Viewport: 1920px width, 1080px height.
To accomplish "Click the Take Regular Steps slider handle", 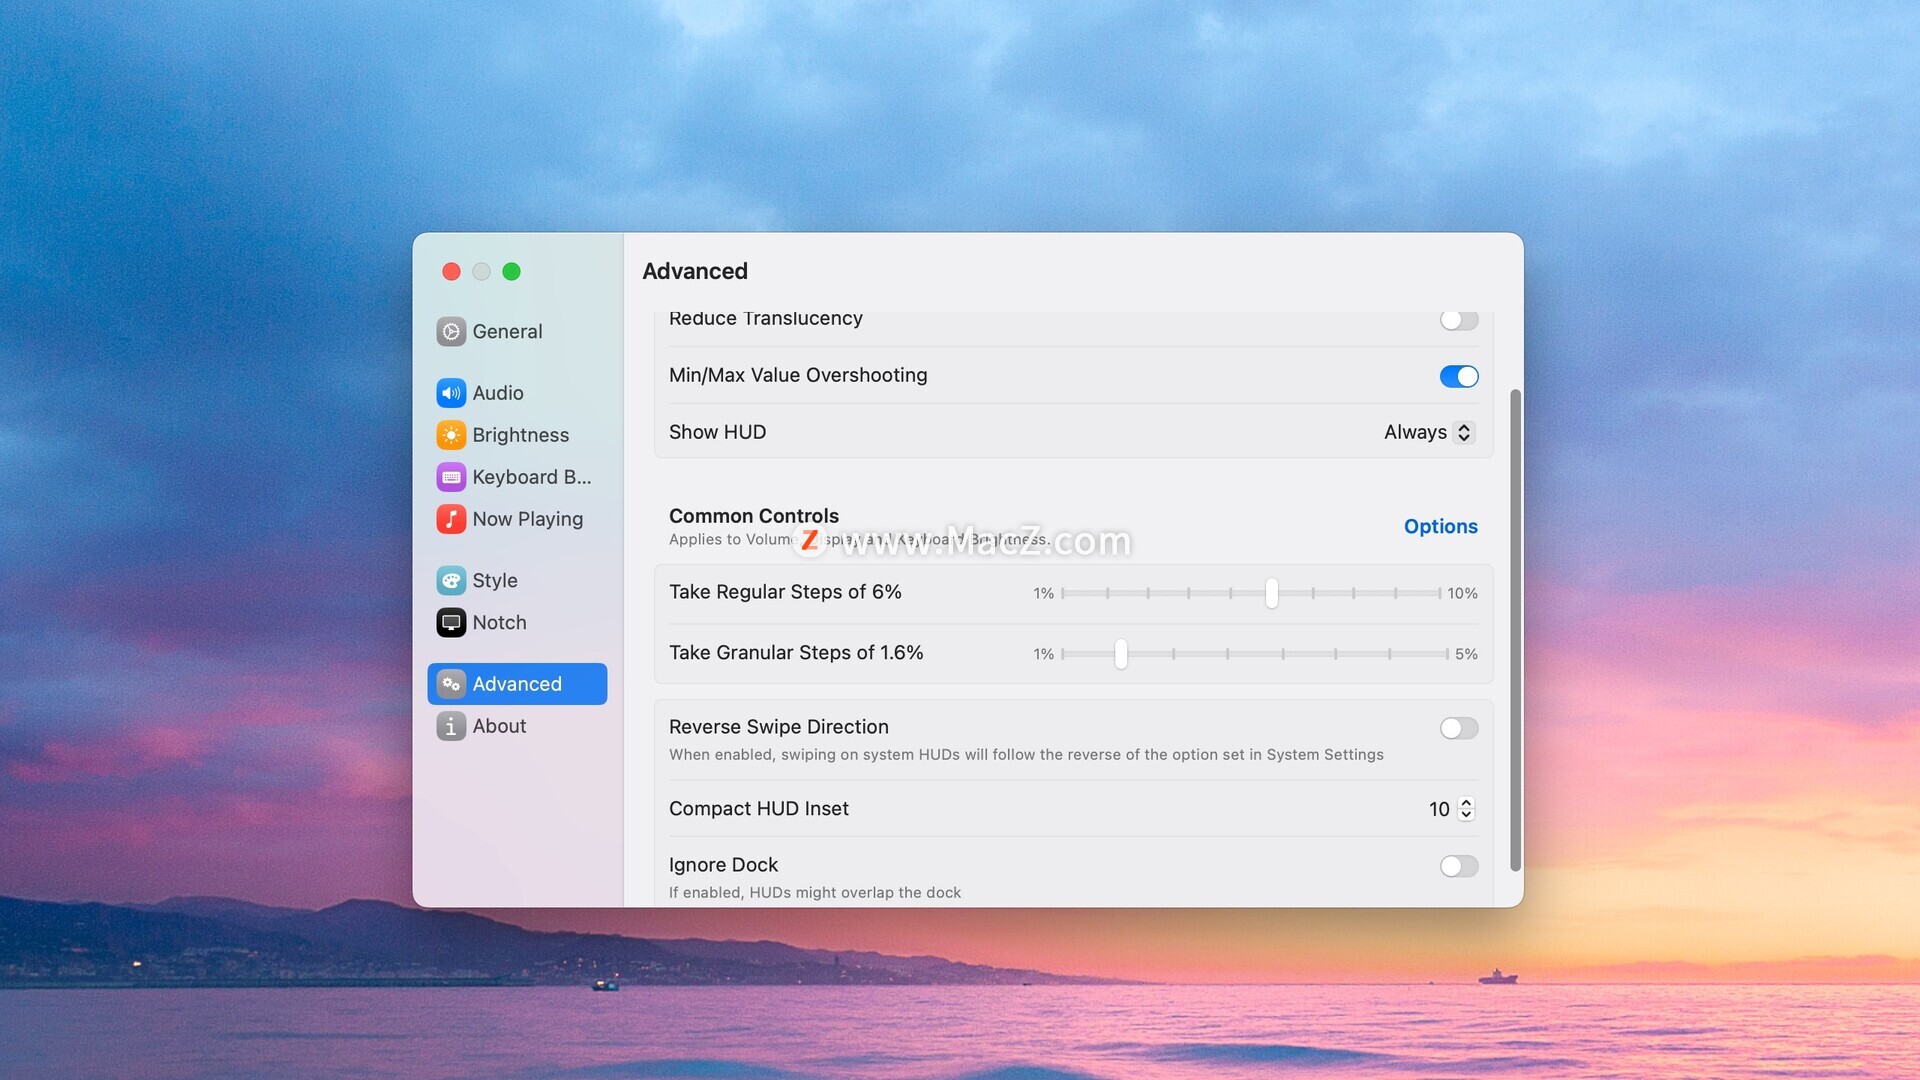I will [1271, 593].
